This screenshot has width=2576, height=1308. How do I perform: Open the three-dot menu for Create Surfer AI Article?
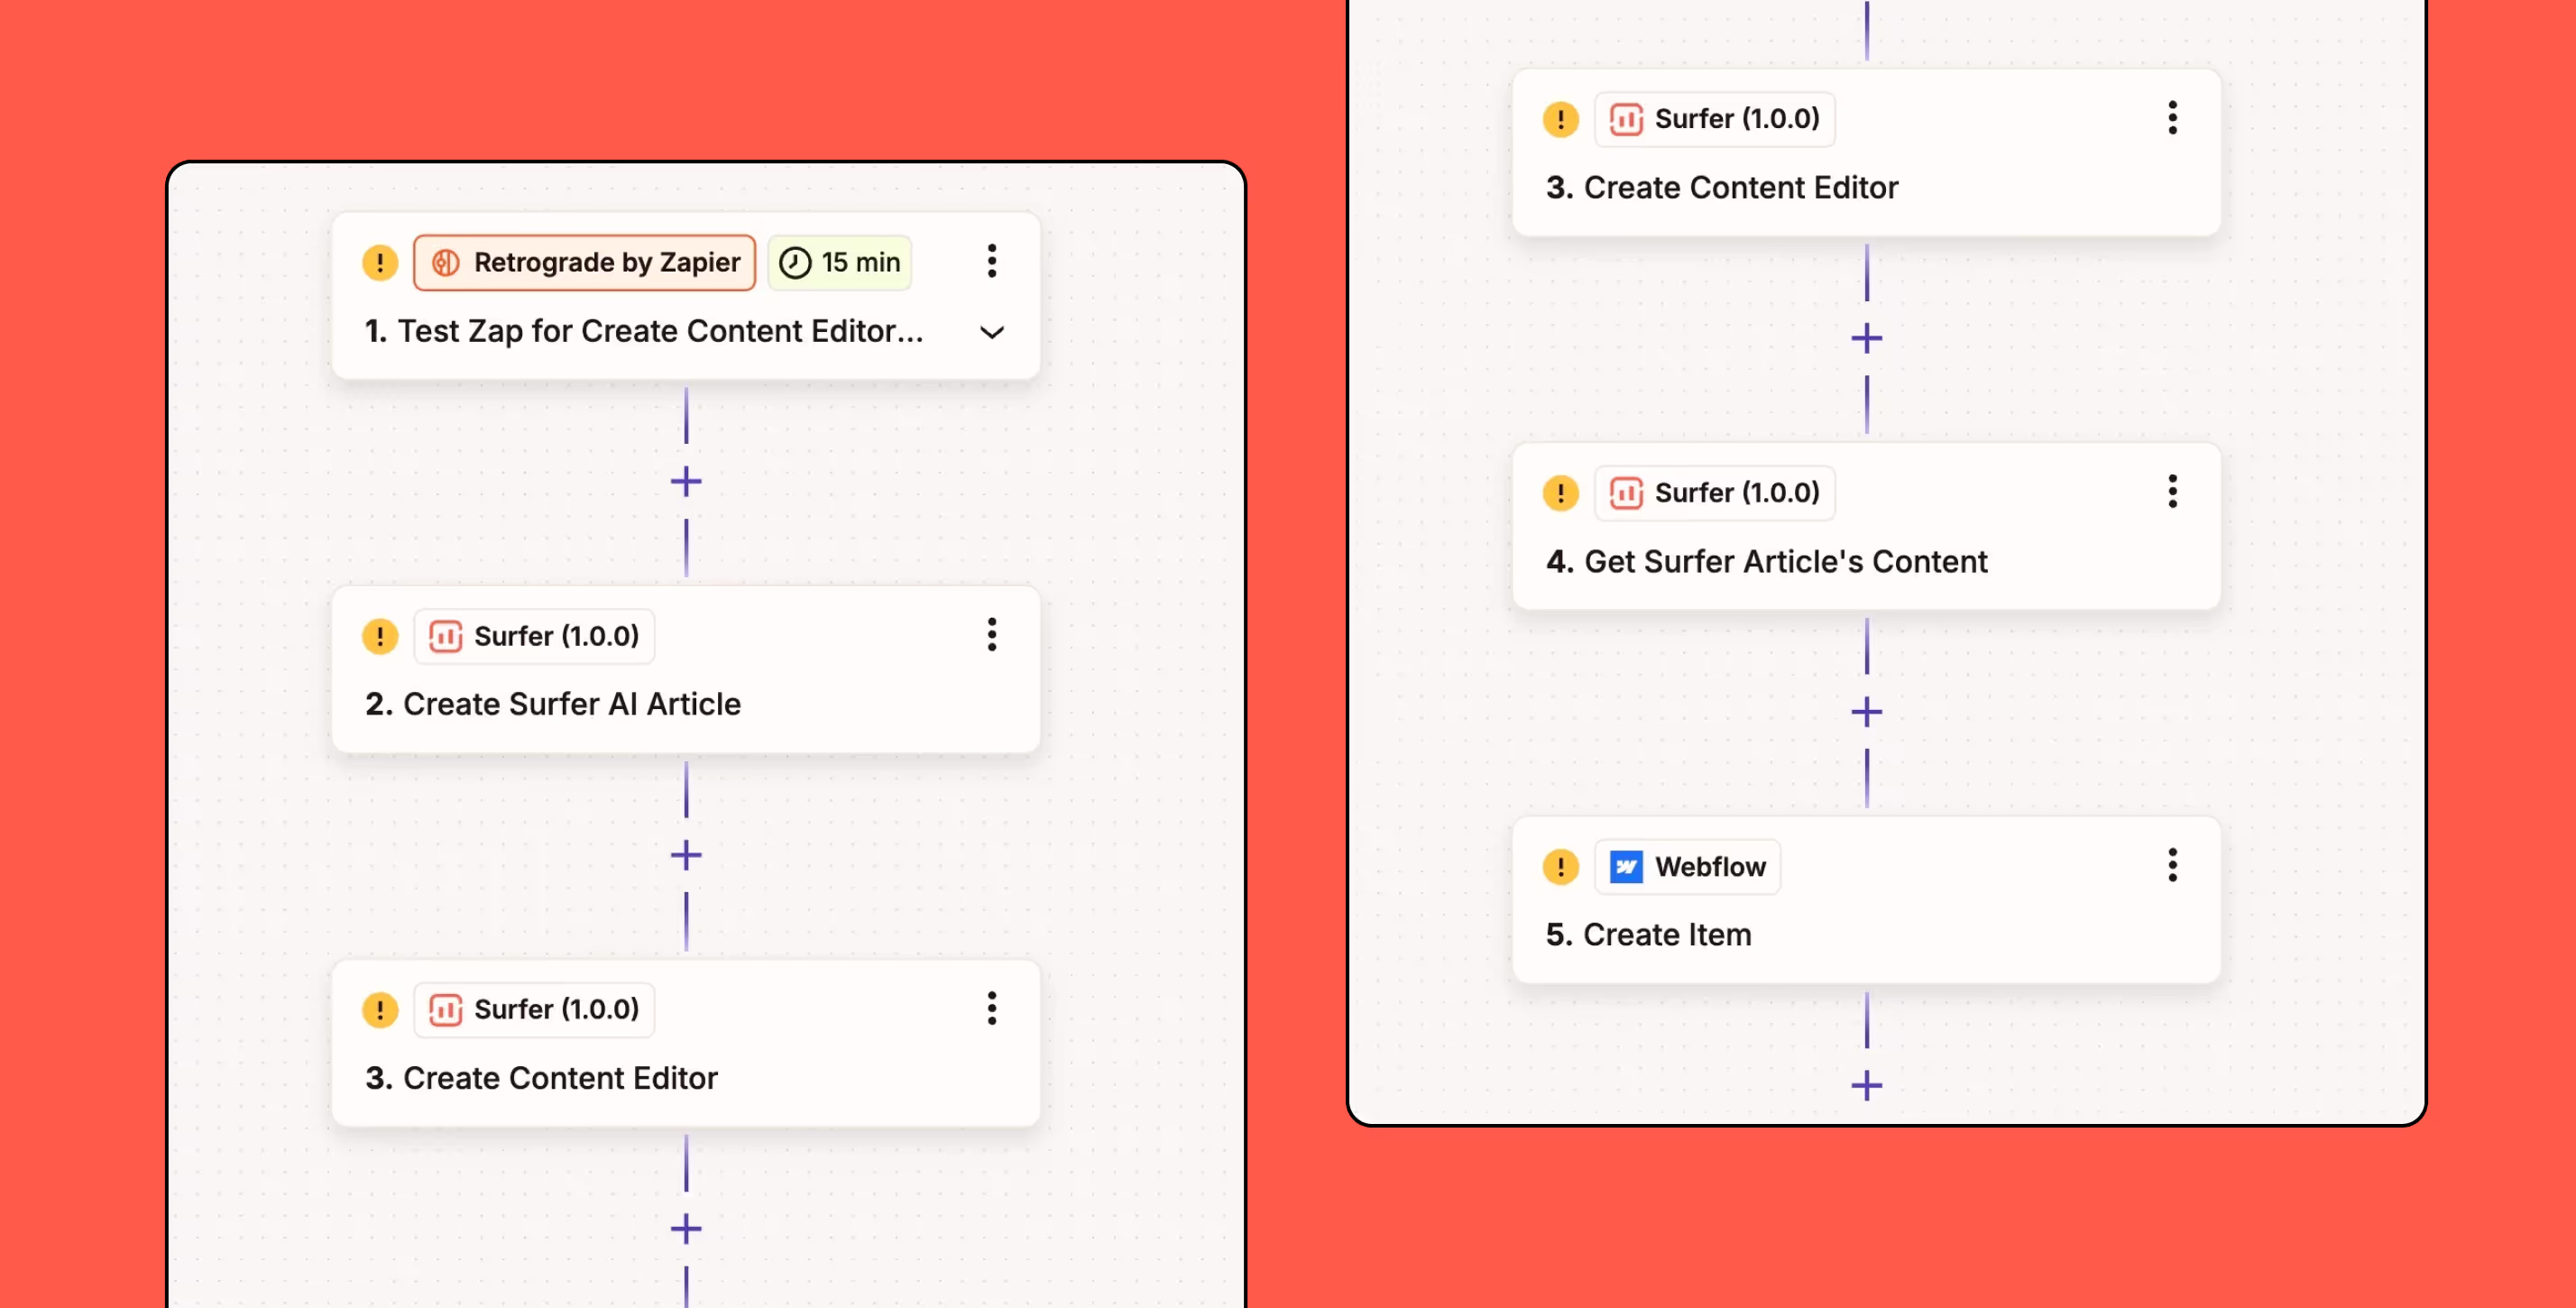coord(992,635)
